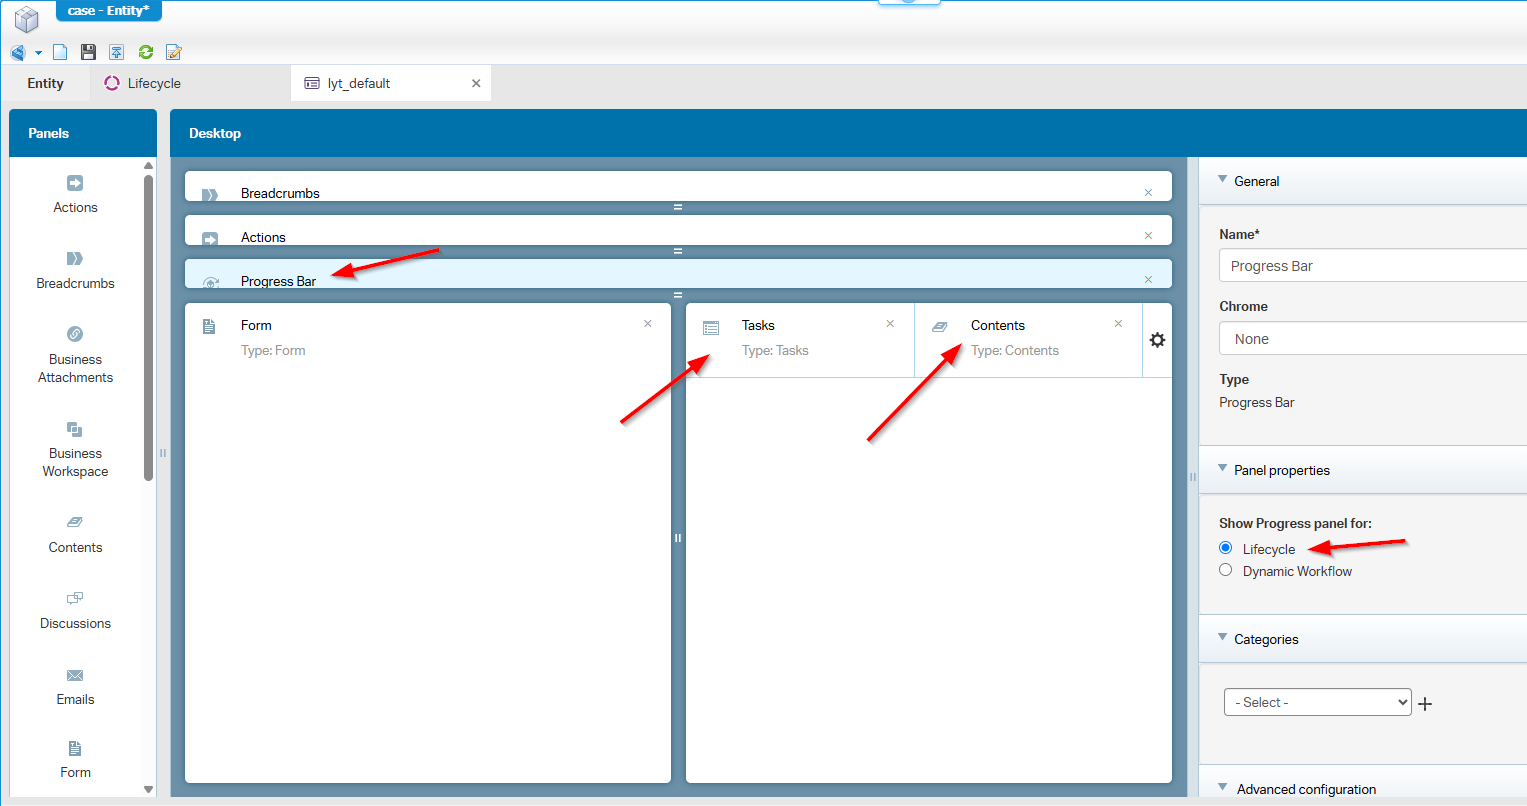The image size is (1527, 806).
Task: Open the gear settings icon beside Contents
Action: [x=1157, y=340]
